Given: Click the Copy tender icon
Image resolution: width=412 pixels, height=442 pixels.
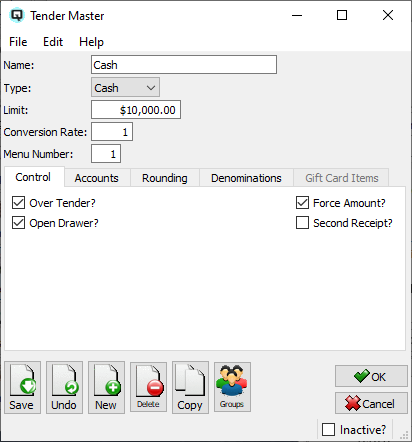Looking at the screenshot, I should (x=190, y=387).
